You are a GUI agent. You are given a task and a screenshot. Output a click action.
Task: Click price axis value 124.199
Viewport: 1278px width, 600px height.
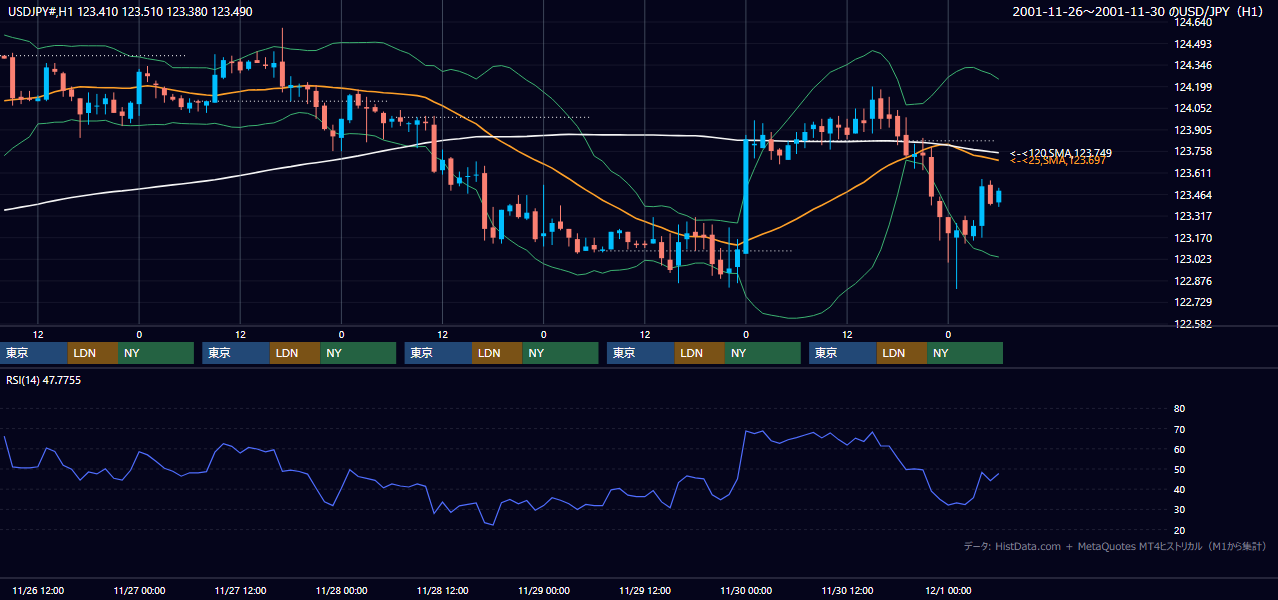pos(1192,87)
